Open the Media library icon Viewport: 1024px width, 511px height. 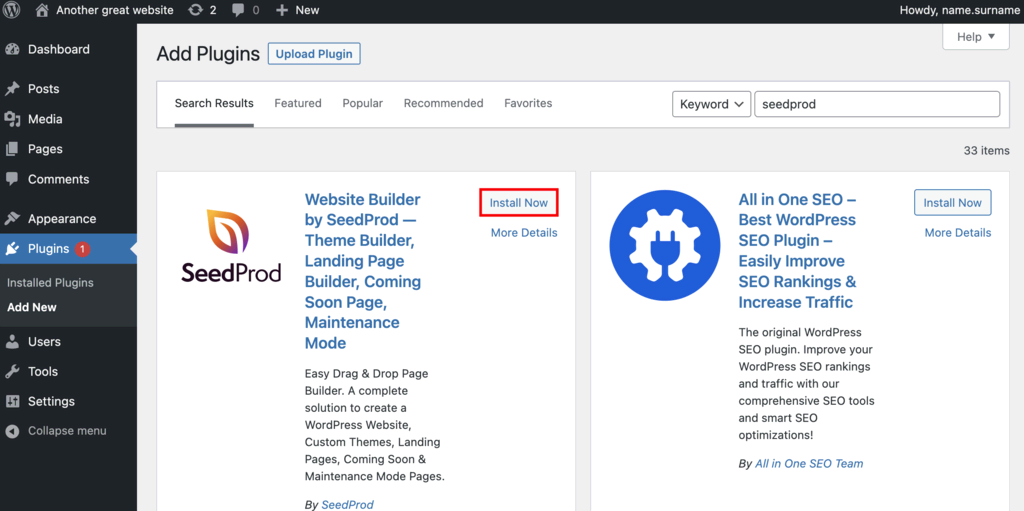[12, 119]
